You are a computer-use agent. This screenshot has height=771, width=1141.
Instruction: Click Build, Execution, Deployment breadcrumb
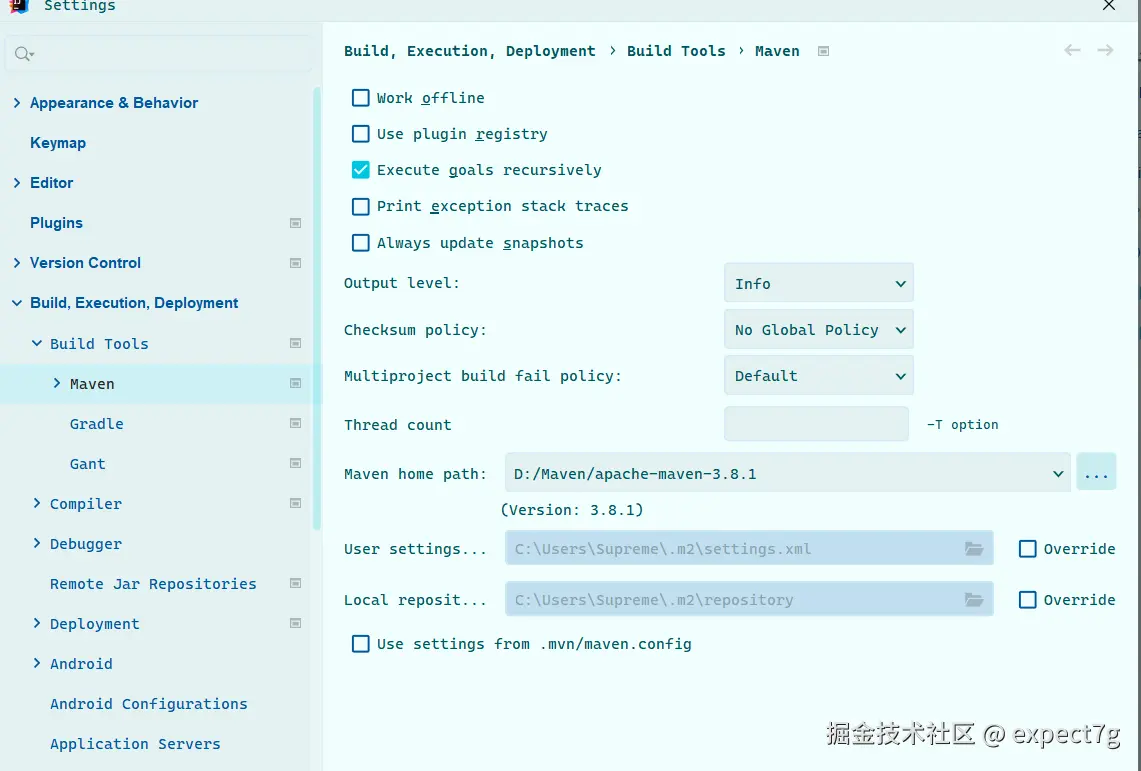tap(469, 51)
